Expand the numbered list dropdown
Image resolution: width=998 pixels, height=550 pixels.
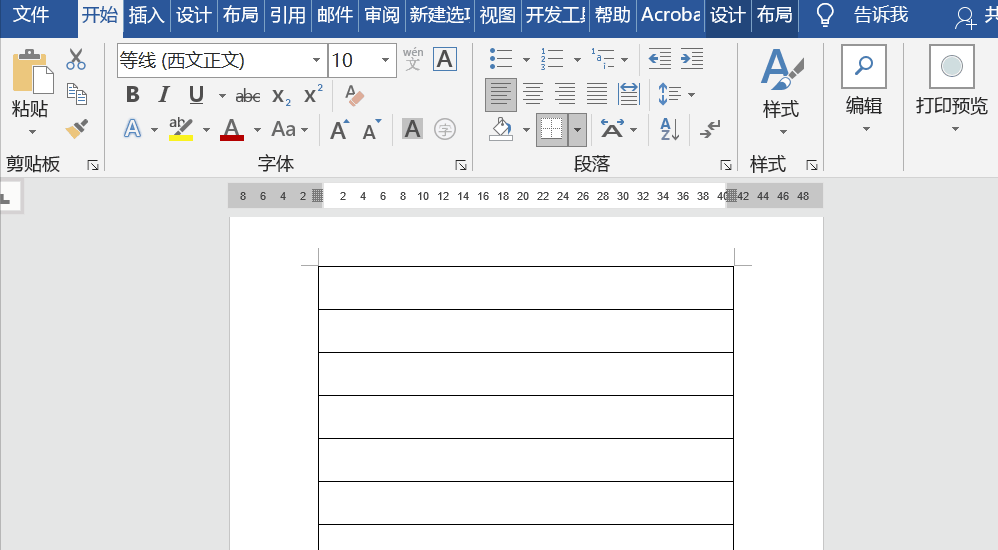click(577, 60)
